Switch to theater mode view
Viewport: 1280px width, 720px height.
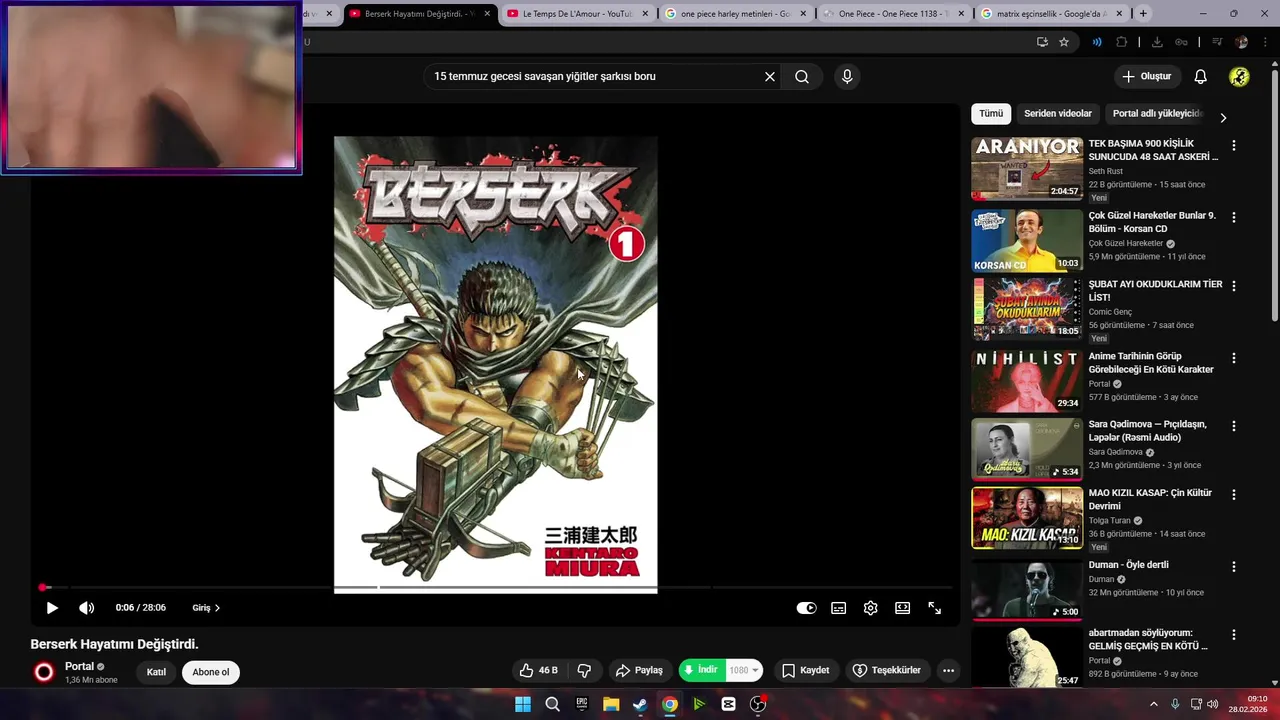pyautogui.click(x=903, y=608)
